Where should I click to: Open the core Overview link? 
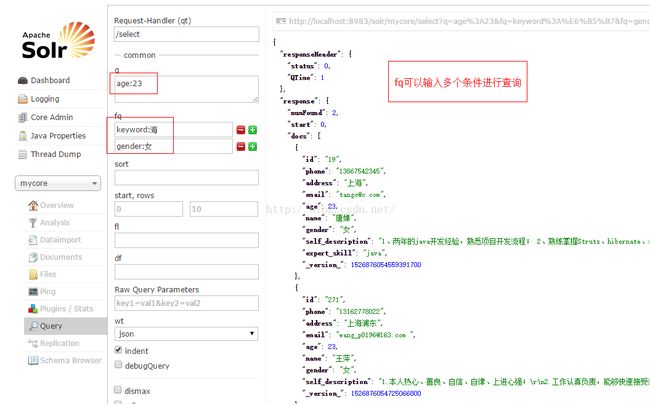pyautogui.click(x=57, y=205)
